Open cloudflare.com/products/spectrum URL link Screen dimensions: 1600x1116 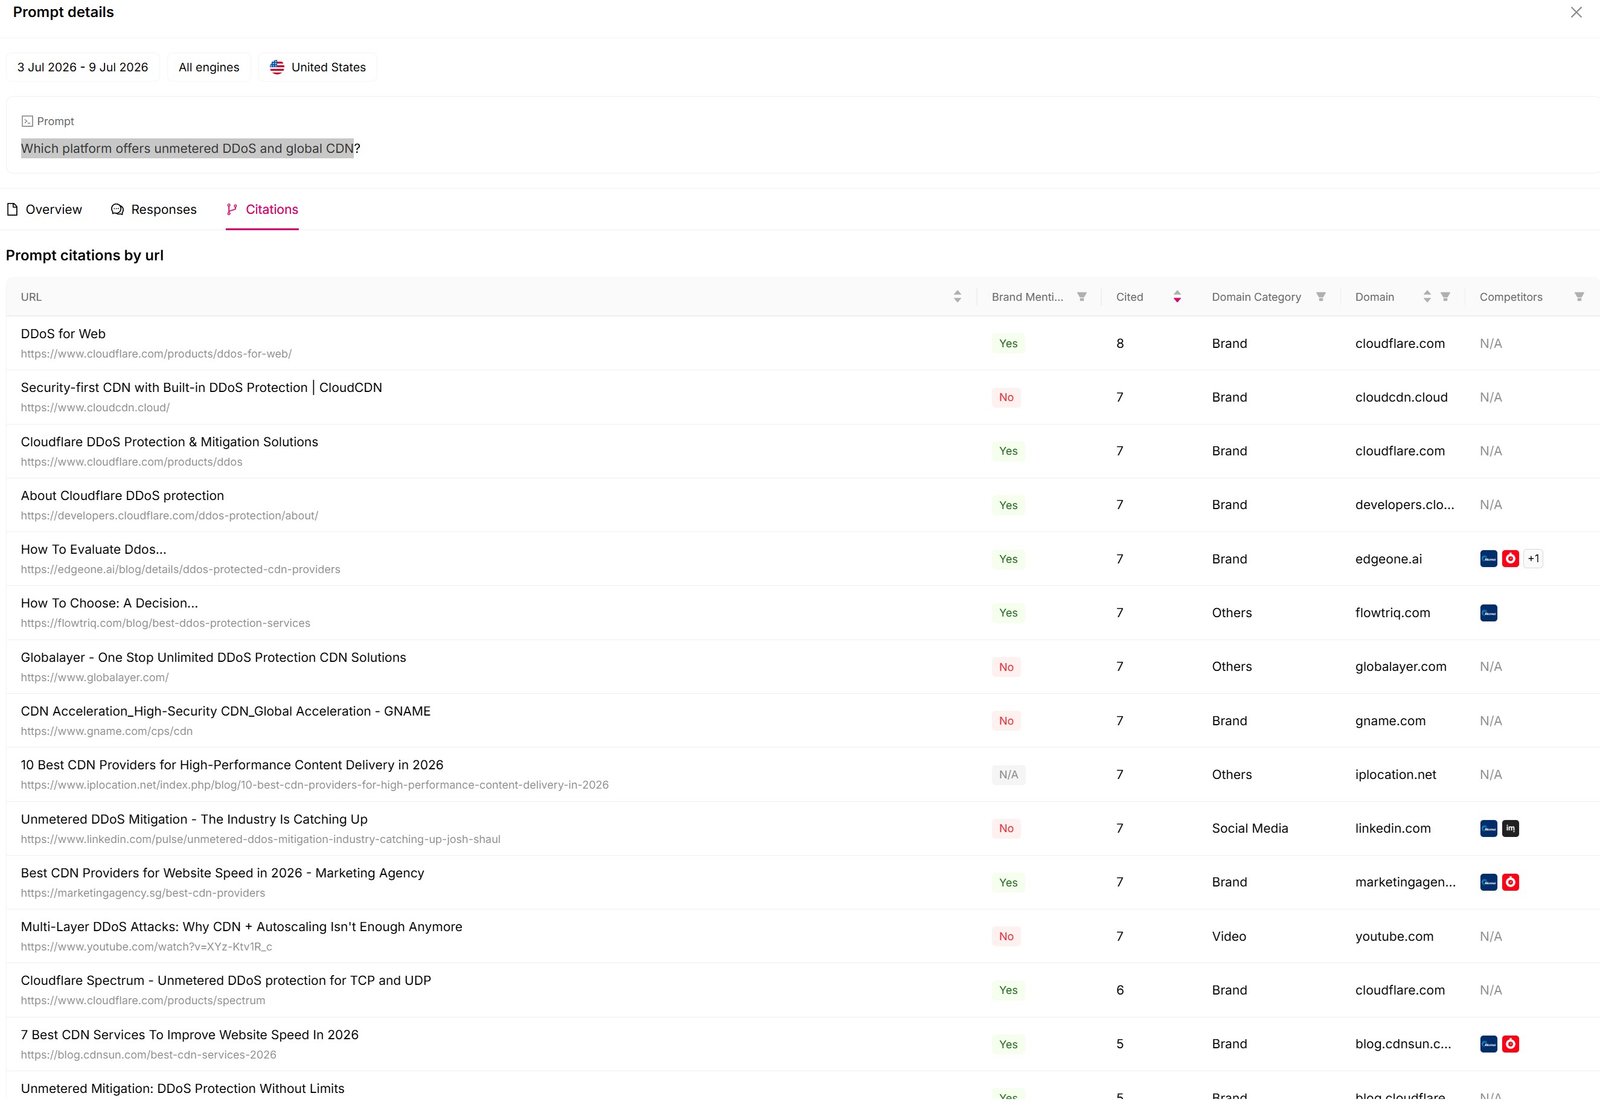coord(143,1001)
